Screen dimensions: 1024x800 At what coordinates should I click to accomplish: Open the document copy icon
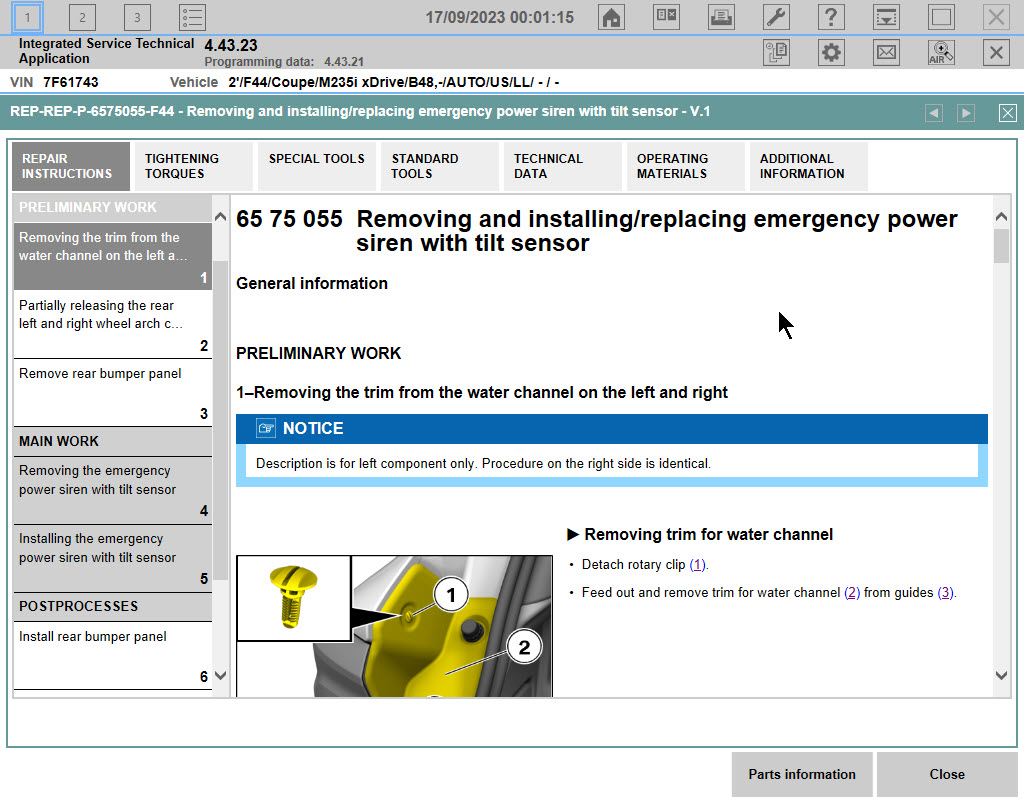(776, 53)
